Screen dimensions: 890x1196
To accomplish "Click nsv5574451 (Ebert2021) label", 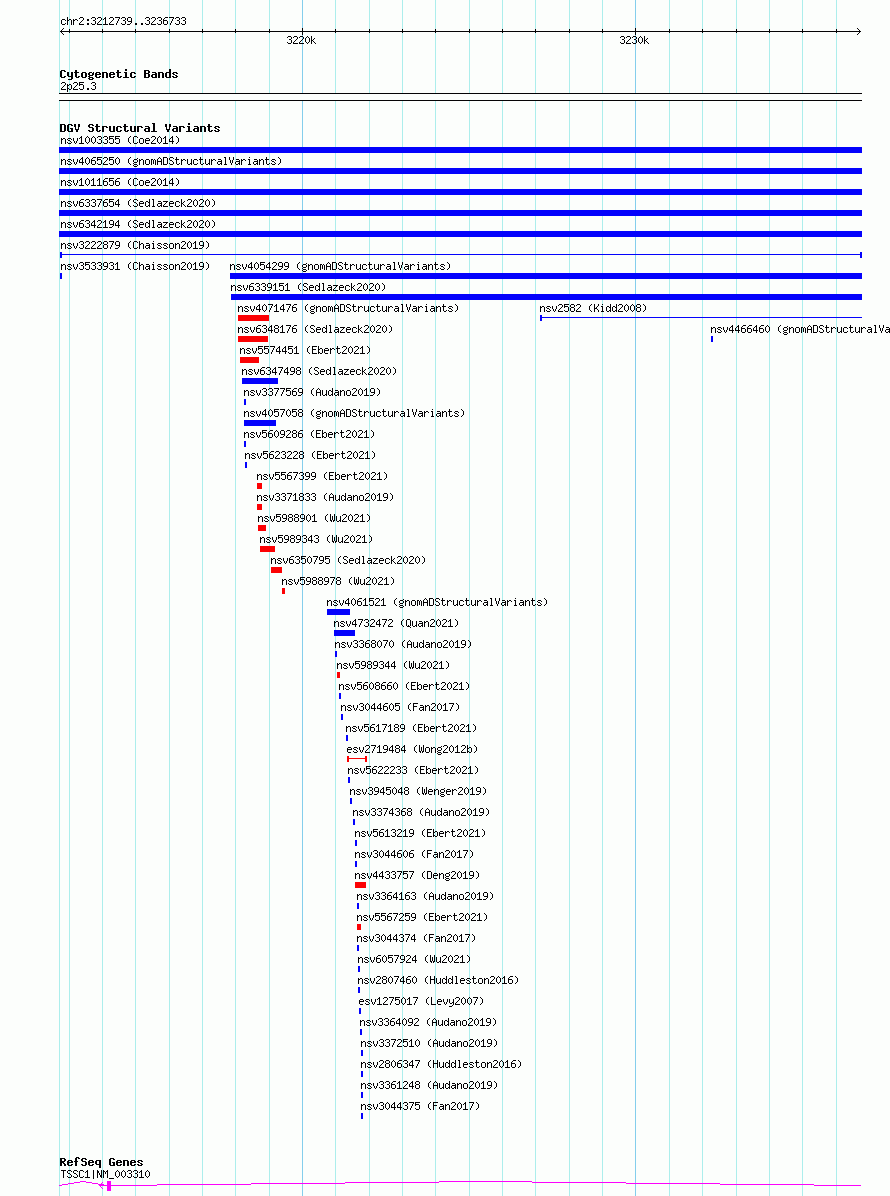I will (305, 350).
